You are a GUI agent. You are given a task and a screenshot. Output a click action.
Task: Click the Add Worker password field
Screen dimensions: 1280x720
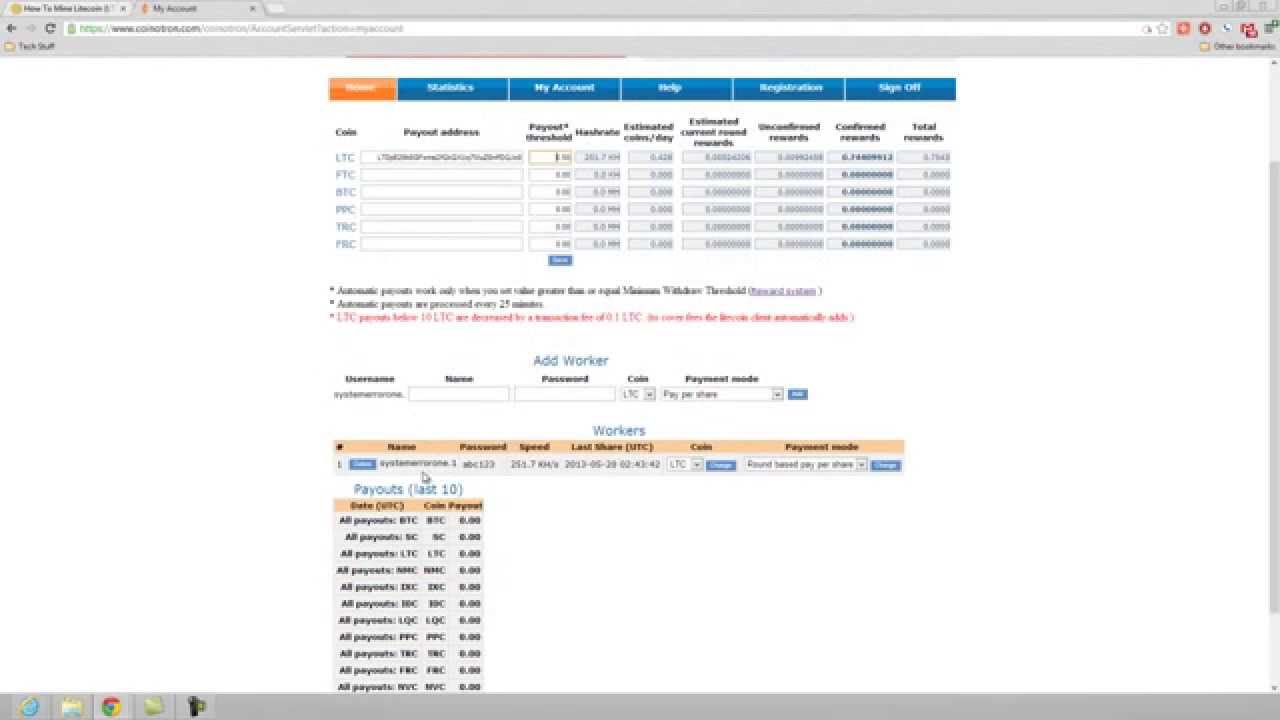(565, 394)
